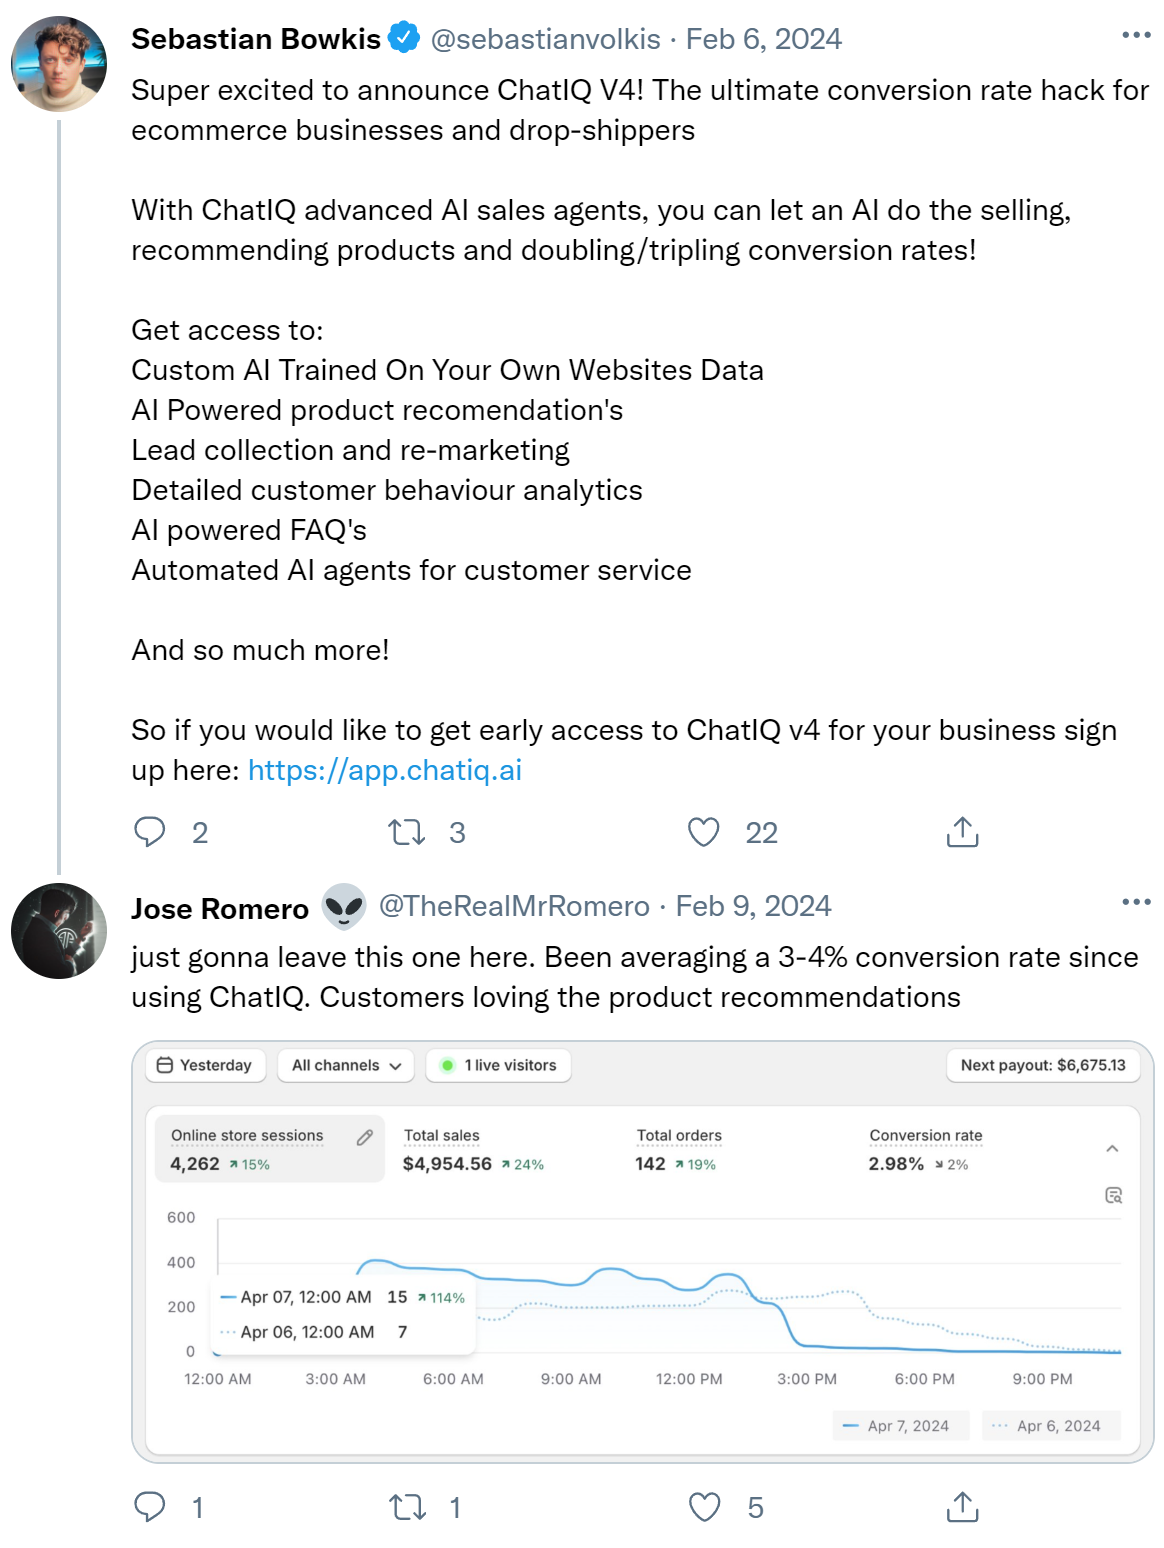Screen dimensions: 1164x1548
Task: Open more options on Jose Romero's tweet
Action: coord(1136,902)
